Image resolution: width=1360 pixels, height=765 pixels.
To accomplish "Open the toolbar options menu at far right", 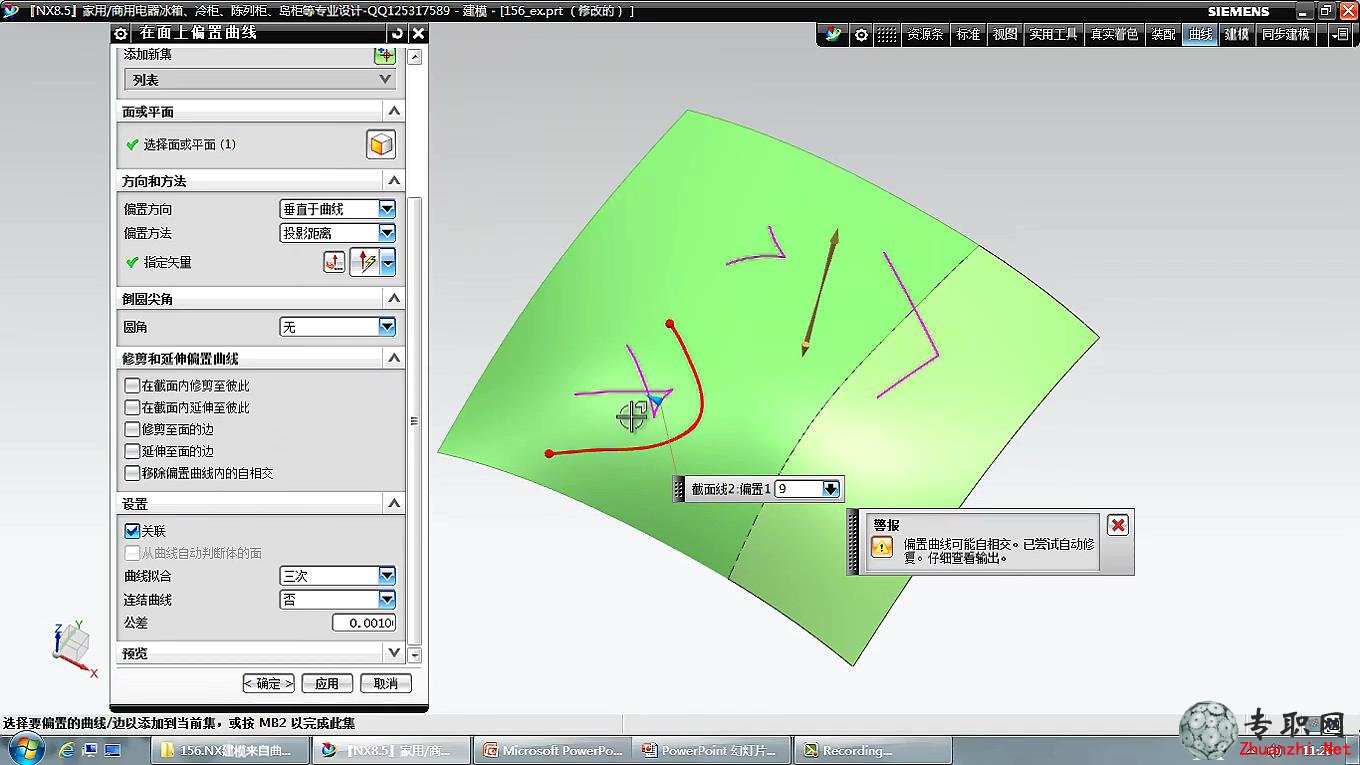I will coord(1339,35).
